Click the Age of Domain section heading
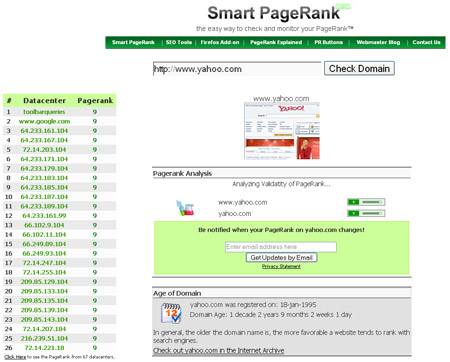Image resolution: width=450 pixels, height=362 pixels. pyautogui.click(x=177, y=293)
